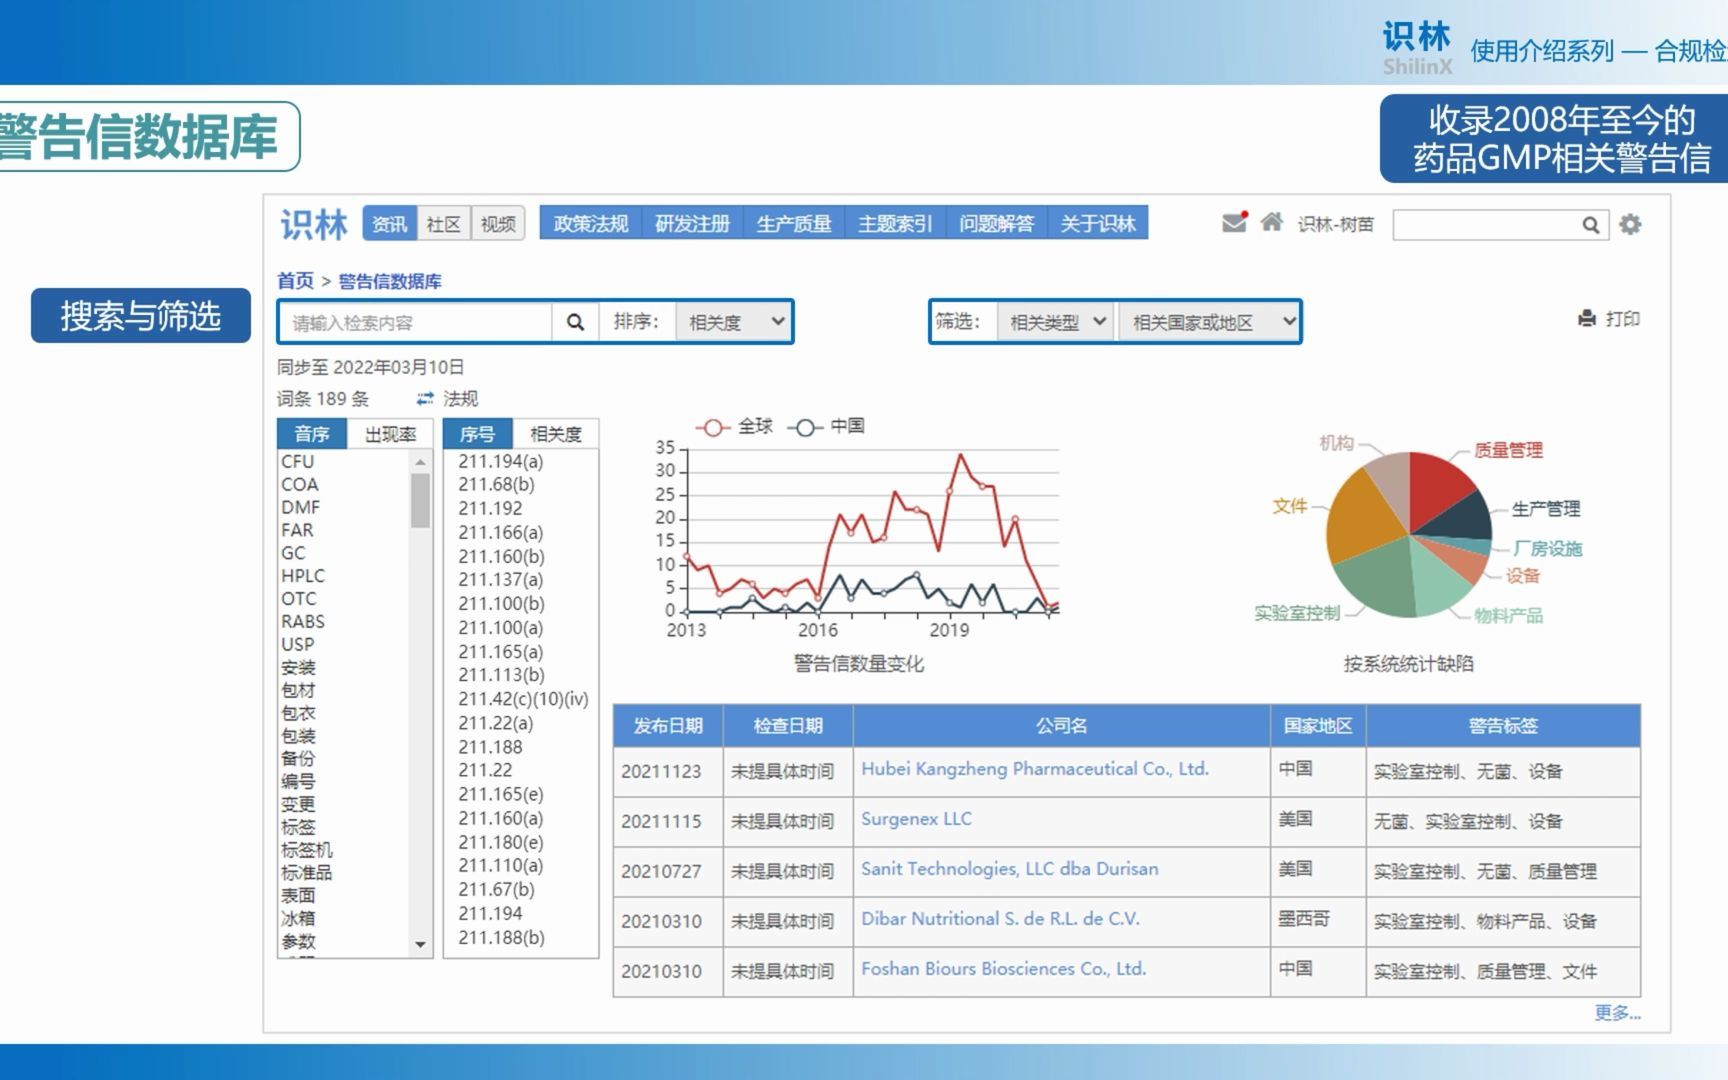Open settings gear icon
Screen dimensions: 1728x1080
[1630, 224]
